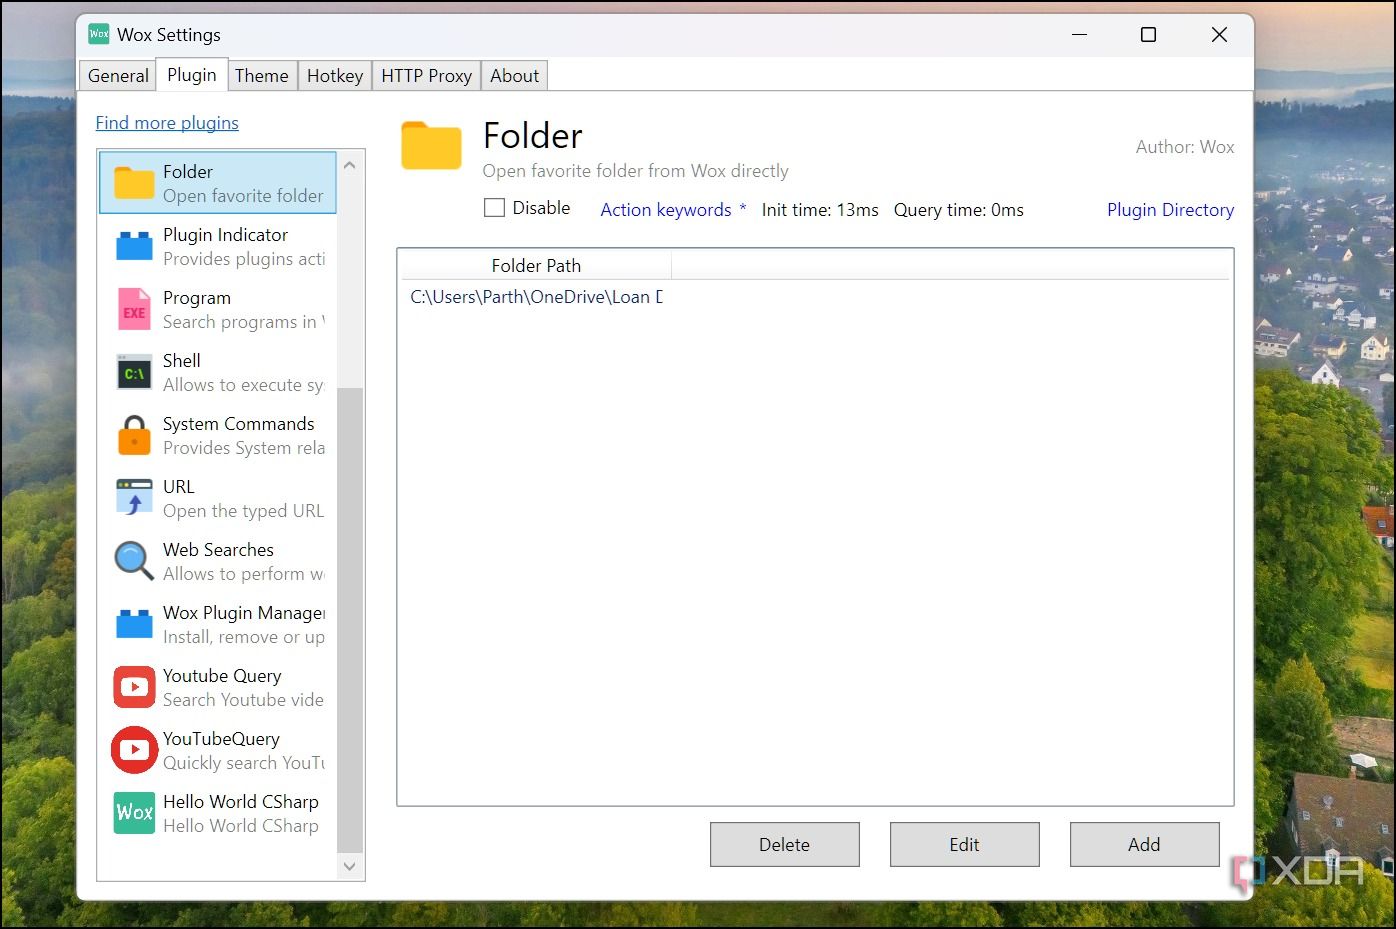Select 'Open the typed URL' description text
Image resolution: width=1396 pixels, height=929 pixels.
[244, 511]
